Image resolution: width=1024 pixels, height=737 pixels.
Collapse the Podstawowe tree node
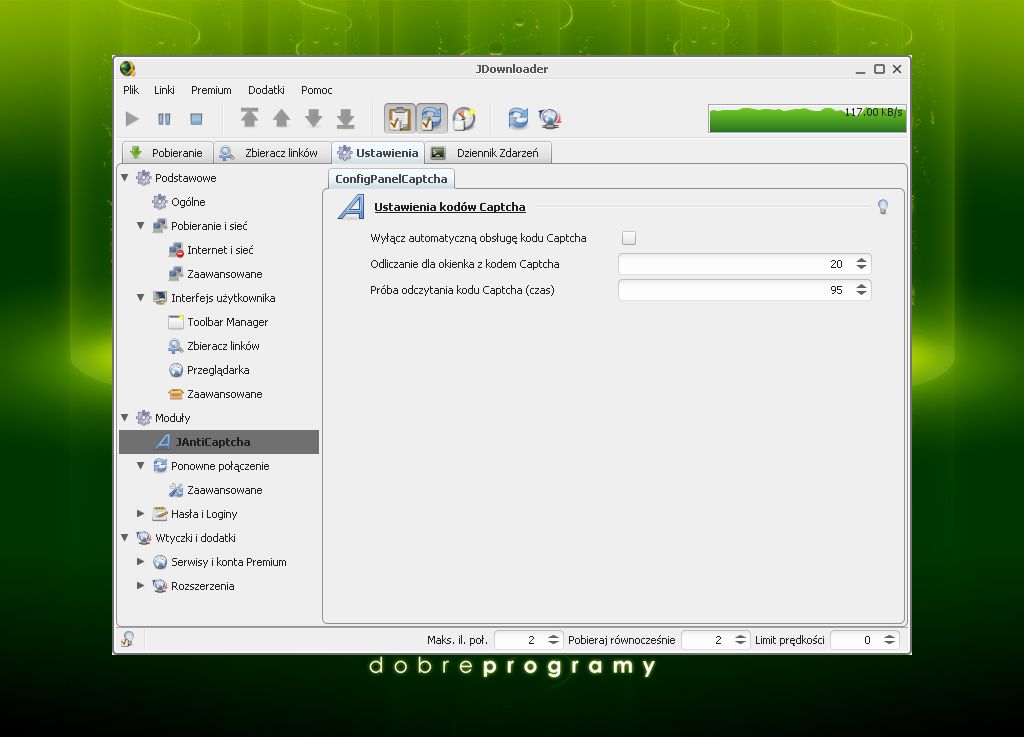click(x=125, y=178)
